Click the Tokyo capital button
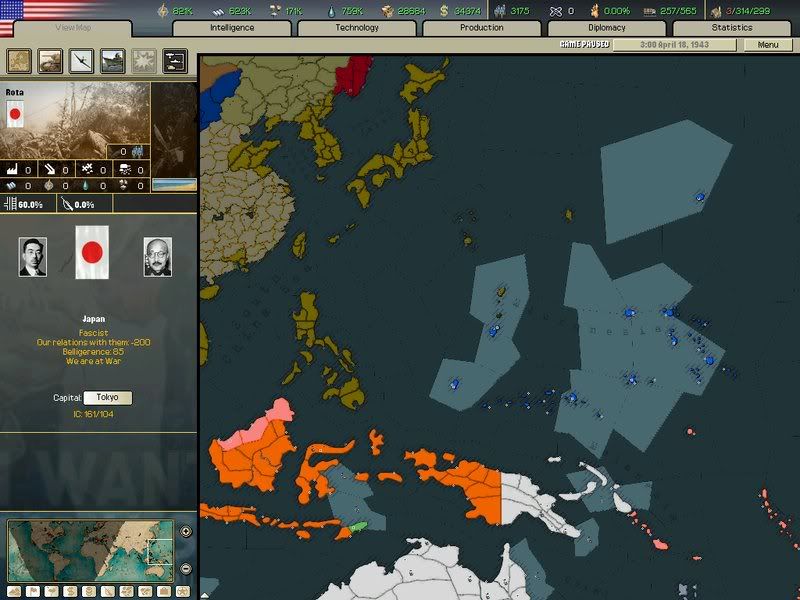Viewport: 800px width, 600px height. (107, 398)
